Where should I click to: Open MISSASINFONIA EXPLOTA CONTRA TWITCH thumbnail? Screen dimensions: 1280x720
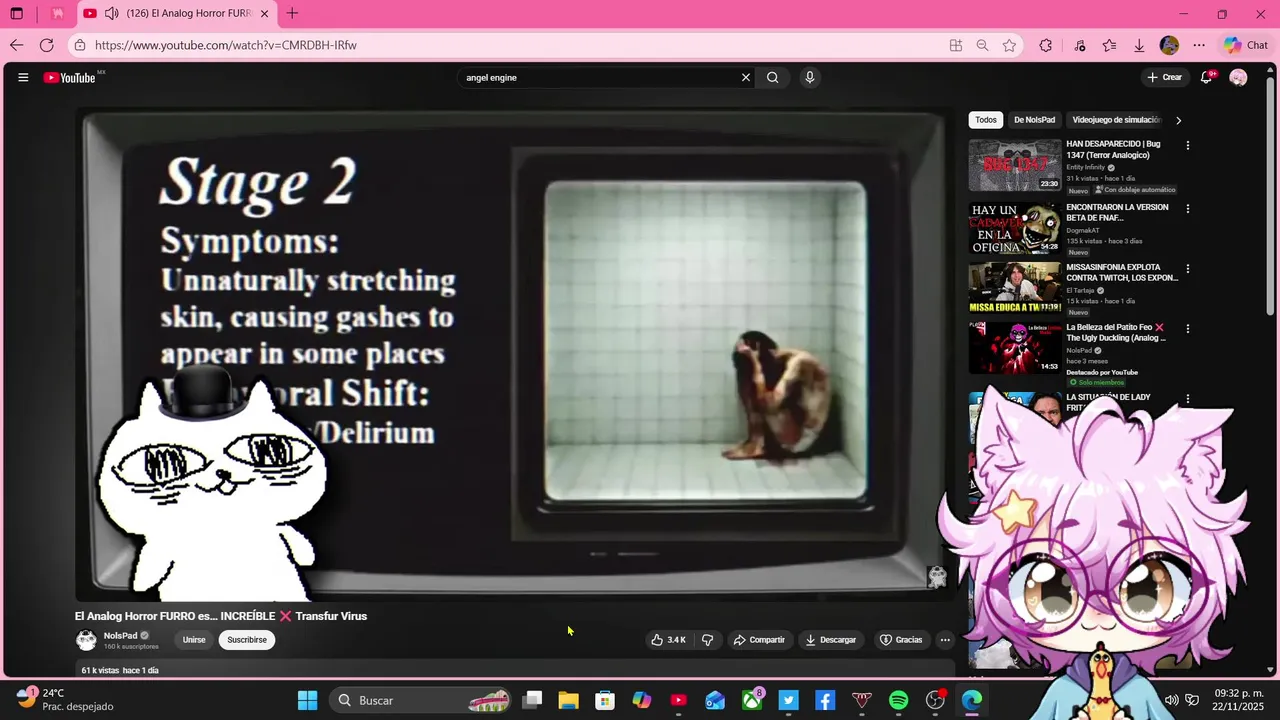[1015, 288]
